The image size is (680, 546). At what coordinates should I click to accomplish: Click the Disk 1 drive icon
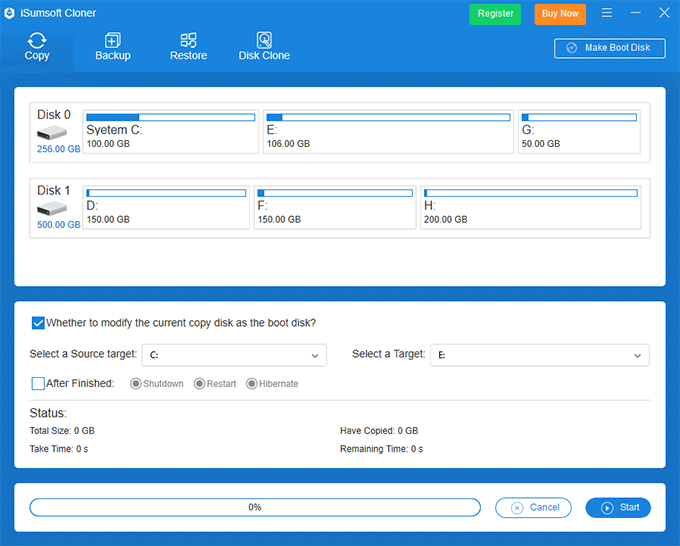54,209
